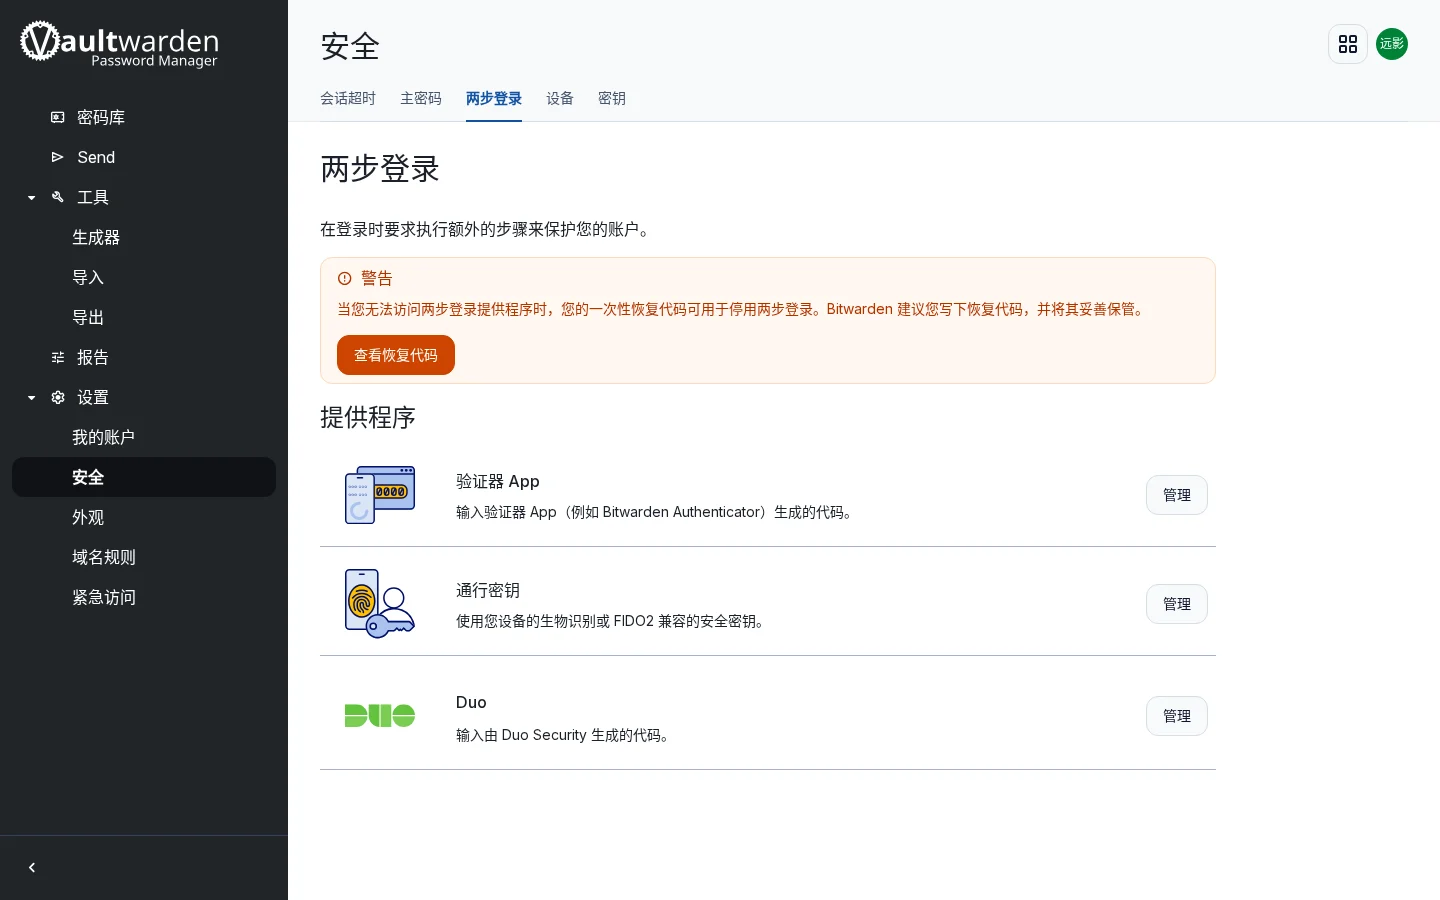1440x900 pixels.
Task: Click the text '输入由 Duo Security 生成的代码。'
Action: [x=565, y=735]
